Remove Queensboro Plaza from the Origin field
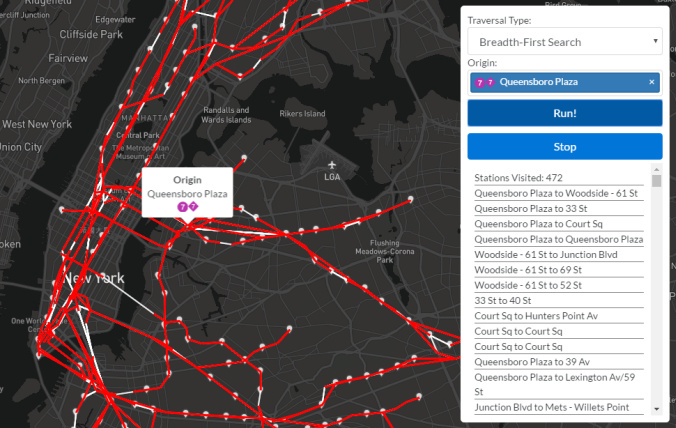This screenshot has width=676, height=428. [x=651, y=82]
